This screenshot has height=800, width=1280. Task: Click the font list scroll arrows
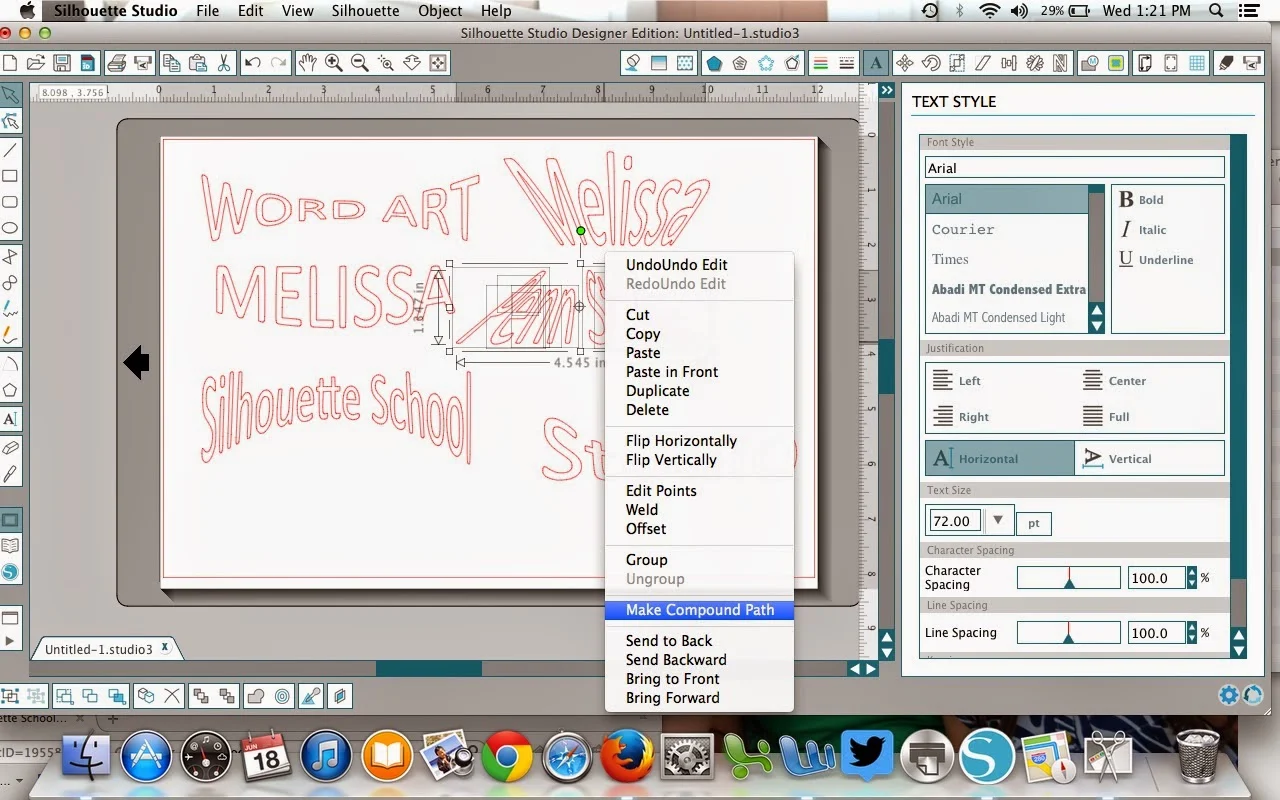(1097, 318)
